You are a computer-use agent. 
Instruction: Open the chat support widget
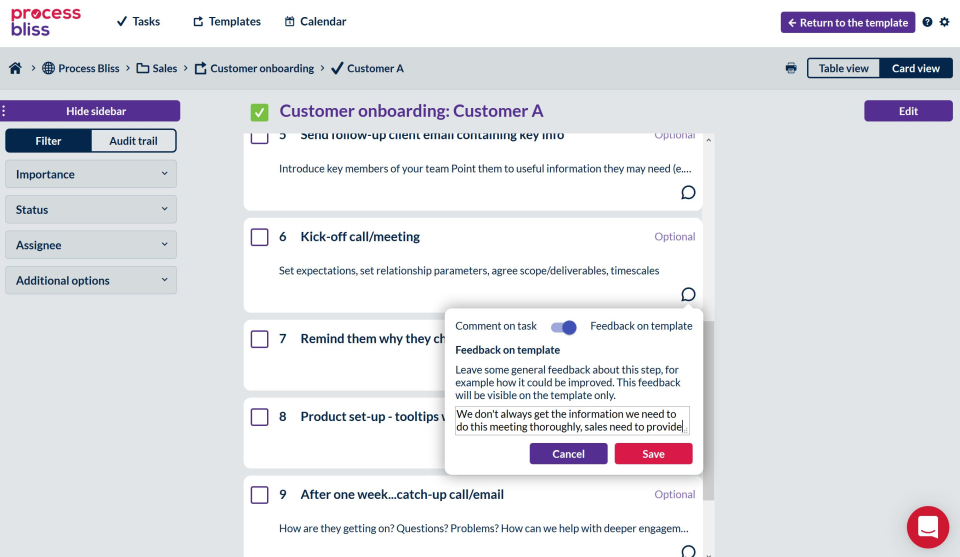927,526
